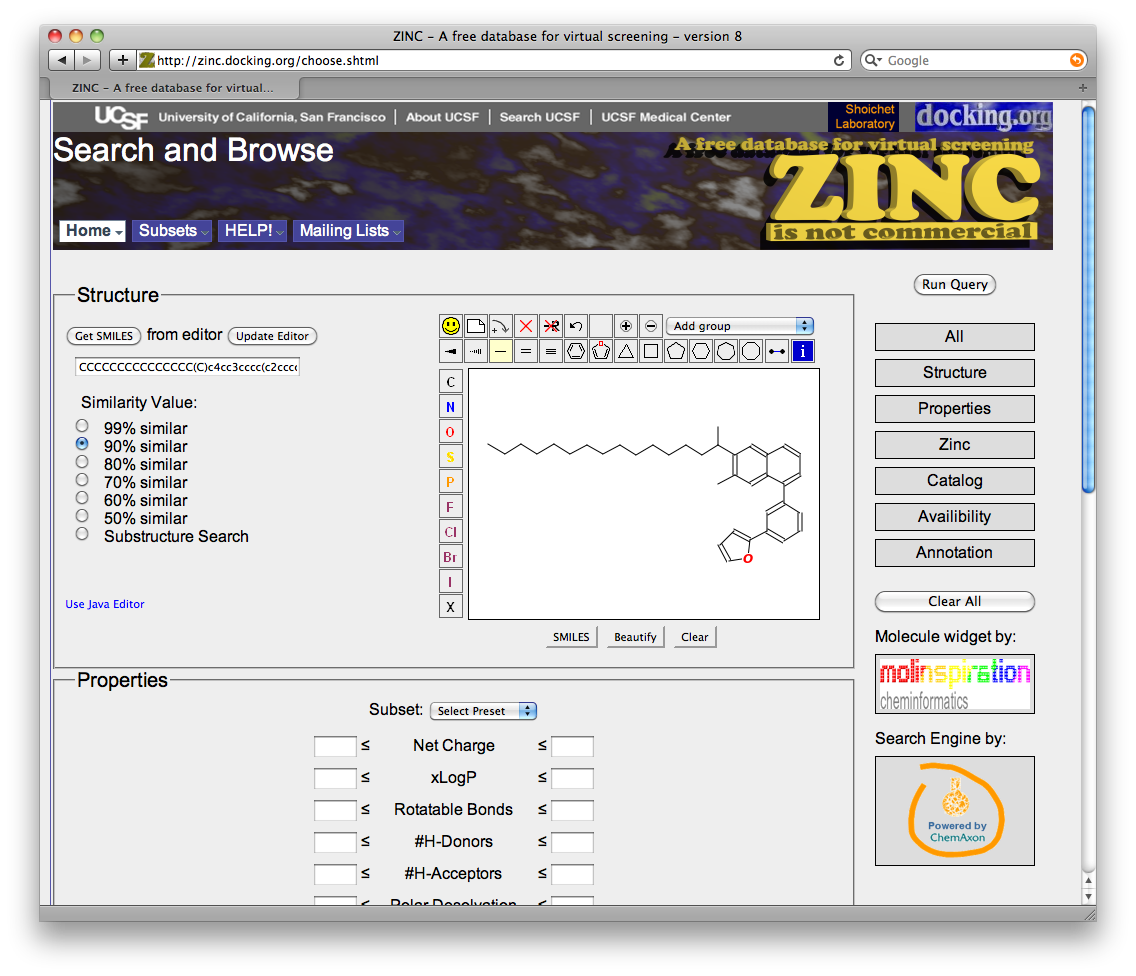Image resolution: width=1136 pixels, height=976 pixels.
Task: Open the HELP! navigation menu
Action: pos(253,230)
